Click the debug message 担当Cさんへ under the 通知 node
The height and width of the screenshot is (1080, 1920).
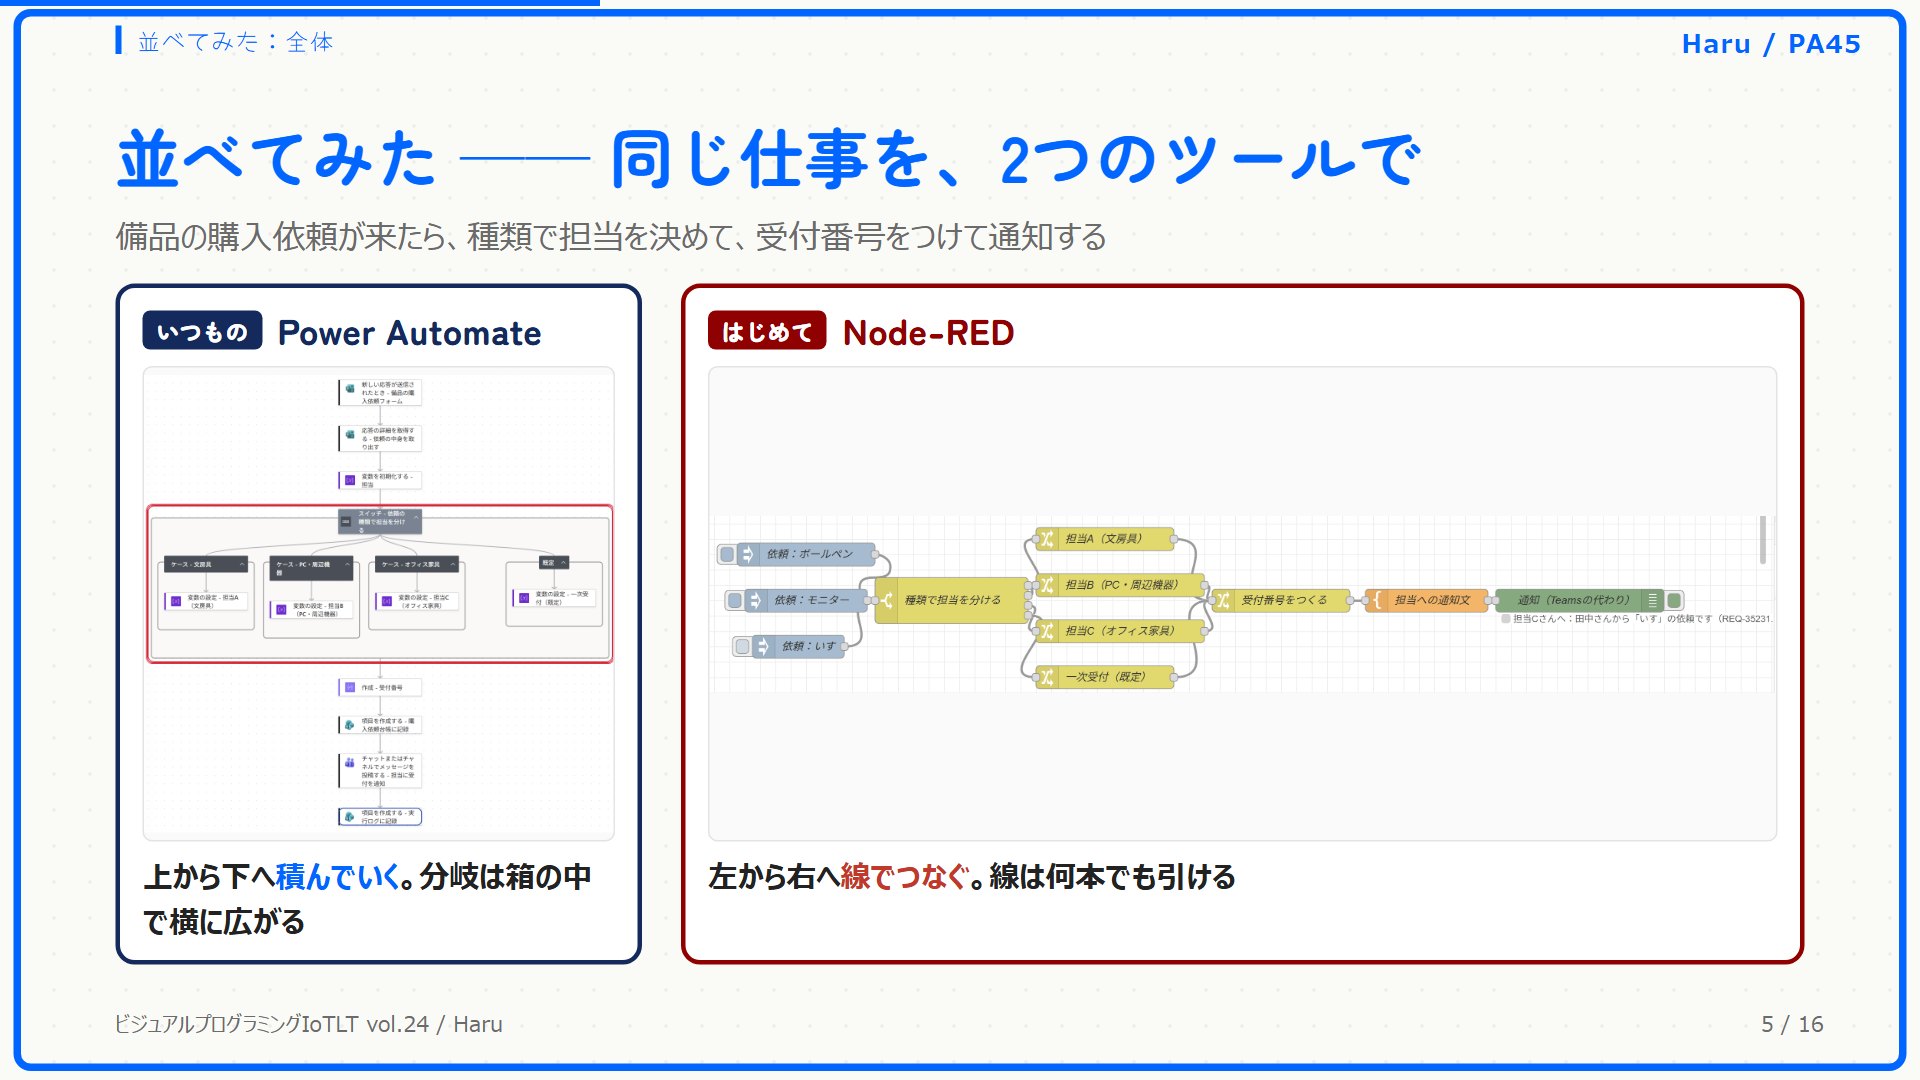tap(1638, 619)
